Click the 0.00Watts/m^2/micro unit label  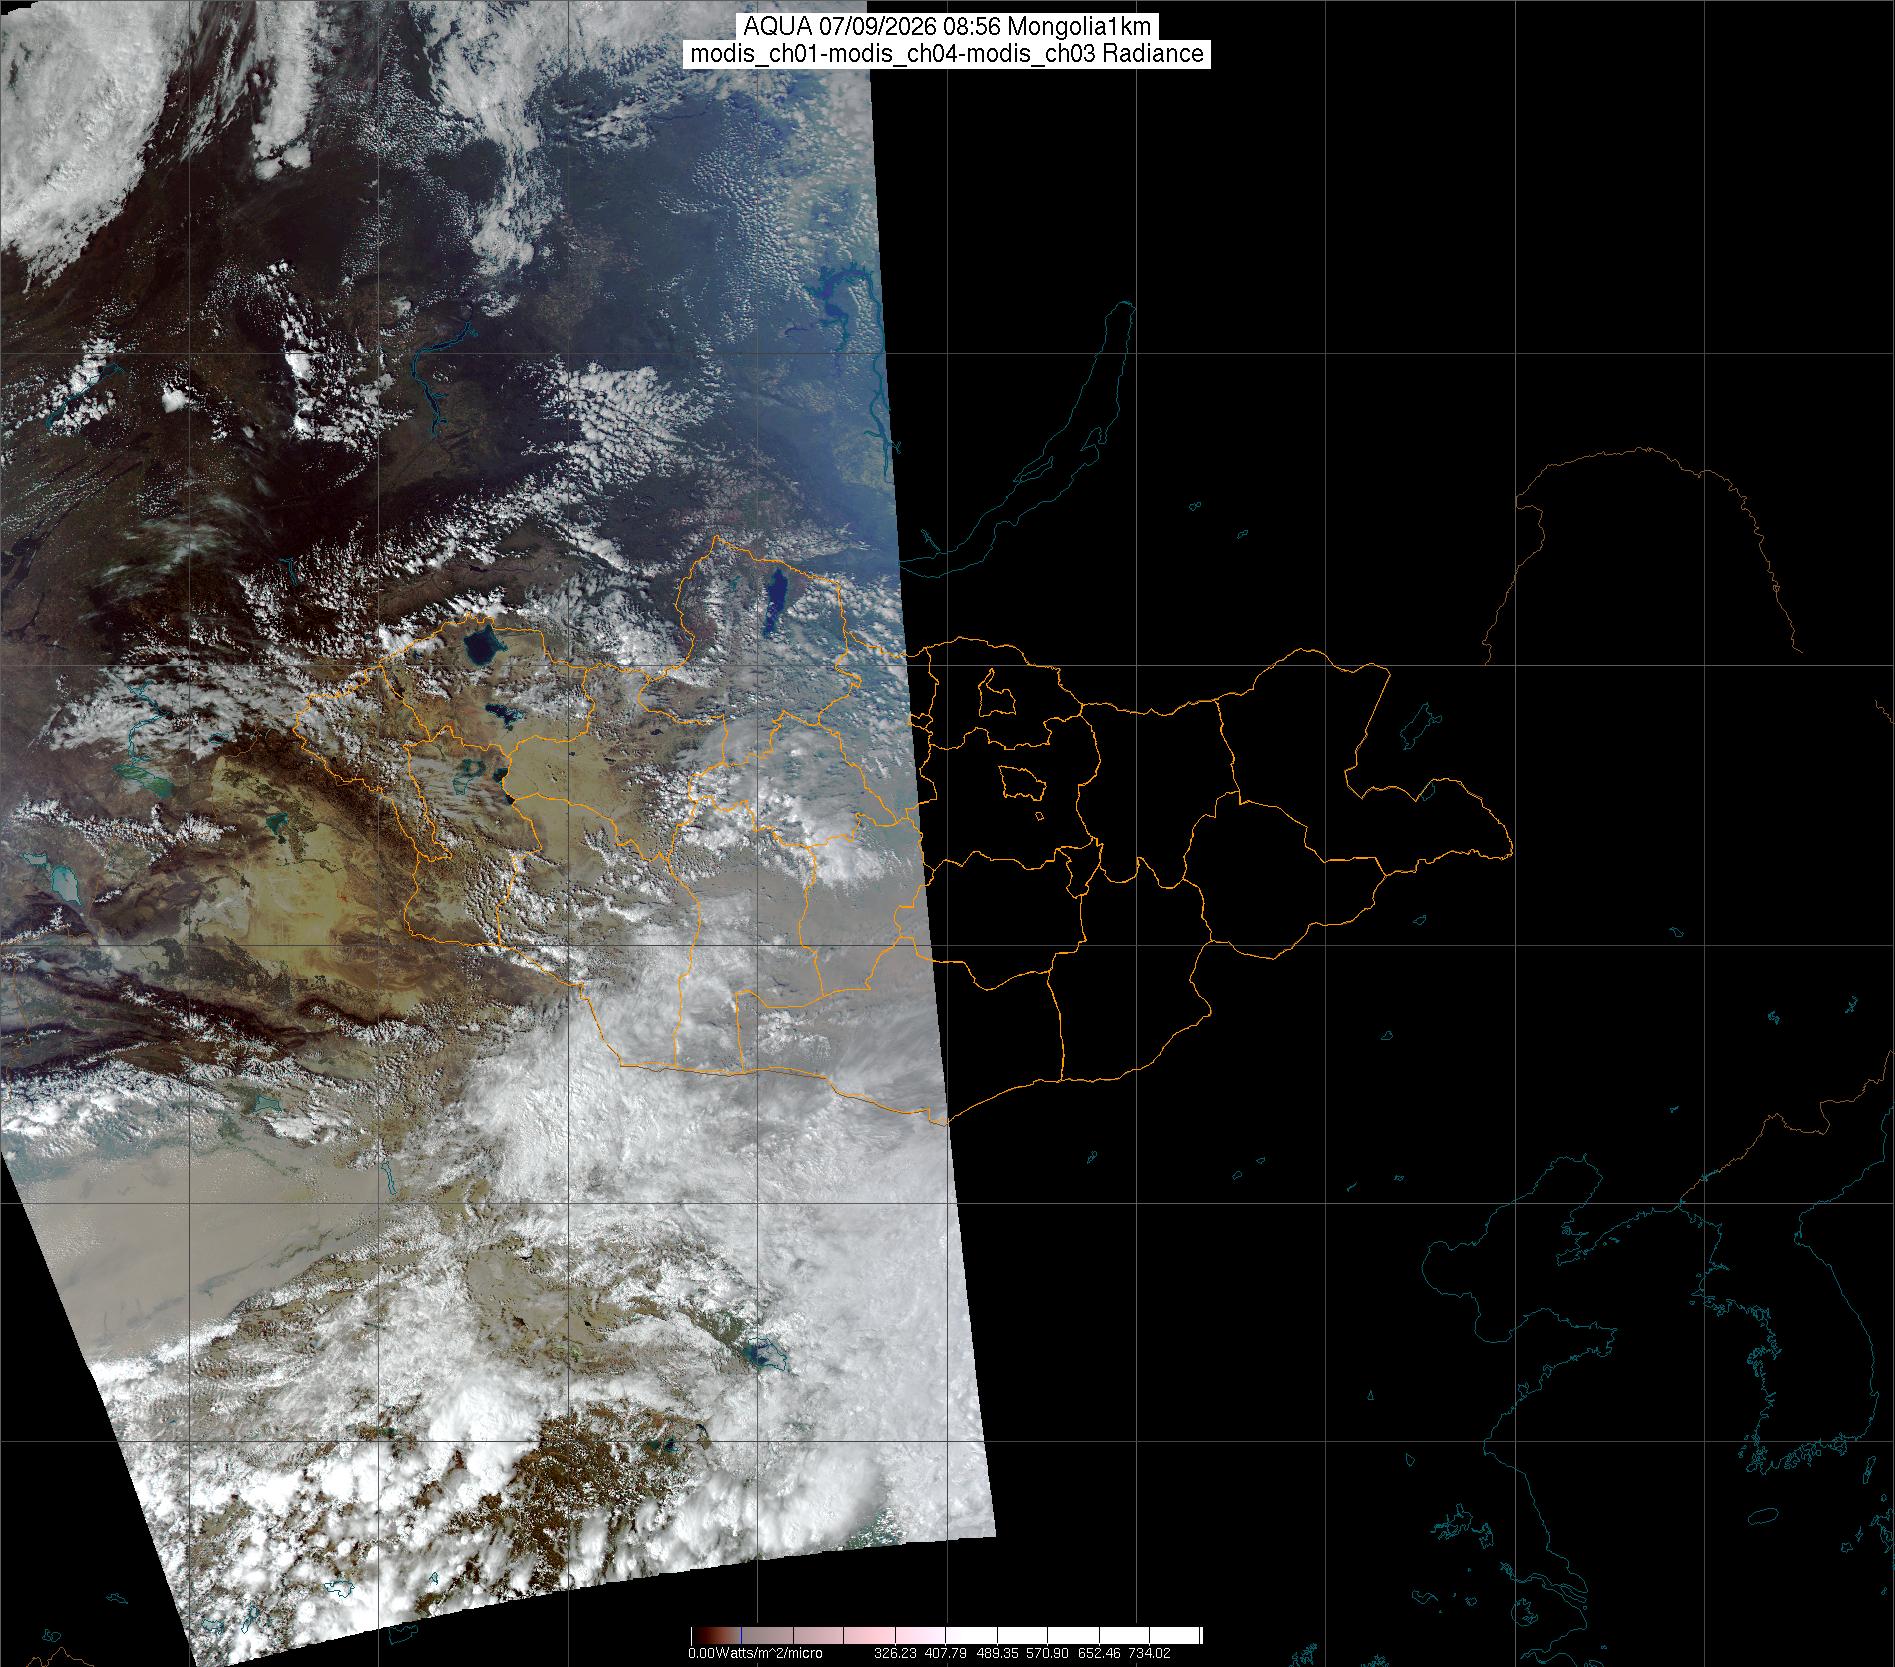click(x=755, y=1653)
